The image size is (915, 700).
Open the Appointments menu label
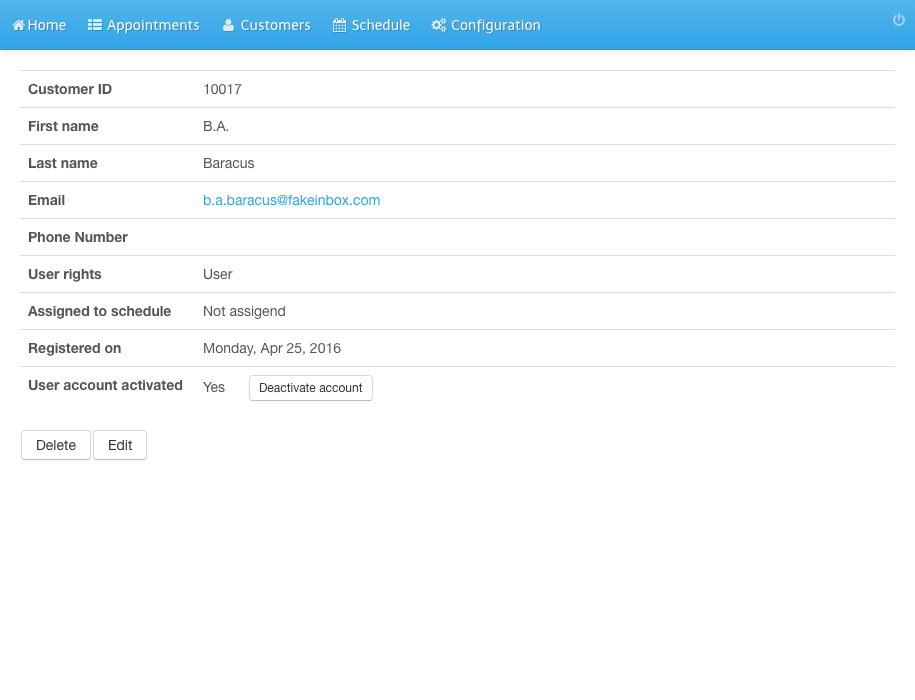coord(153,26)
